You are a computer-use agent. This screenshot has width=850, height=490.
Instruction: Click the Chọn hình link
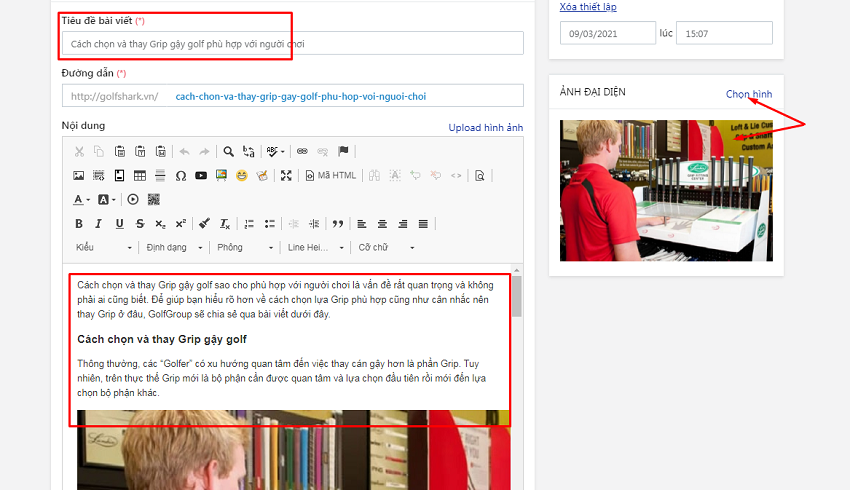pyautogui.click(x=748, y=94)
